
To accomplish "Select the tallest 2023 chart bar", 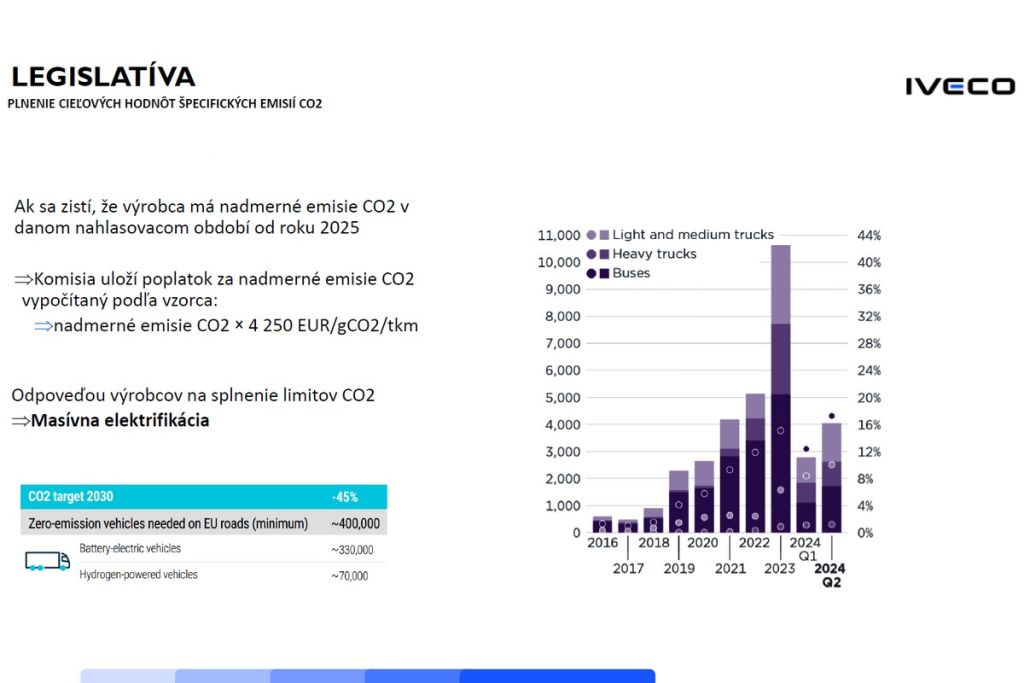I will tap(780, 390).
